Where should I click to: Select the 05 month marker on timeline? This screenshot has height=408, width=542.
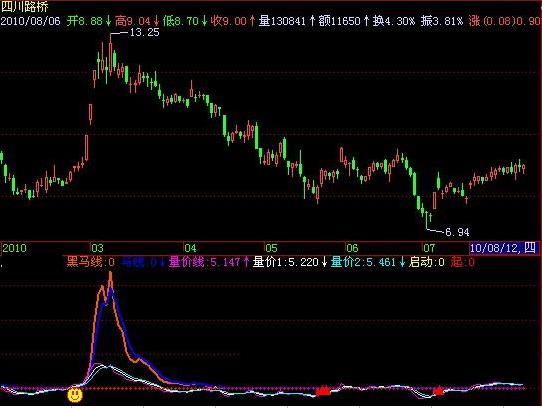271,248
